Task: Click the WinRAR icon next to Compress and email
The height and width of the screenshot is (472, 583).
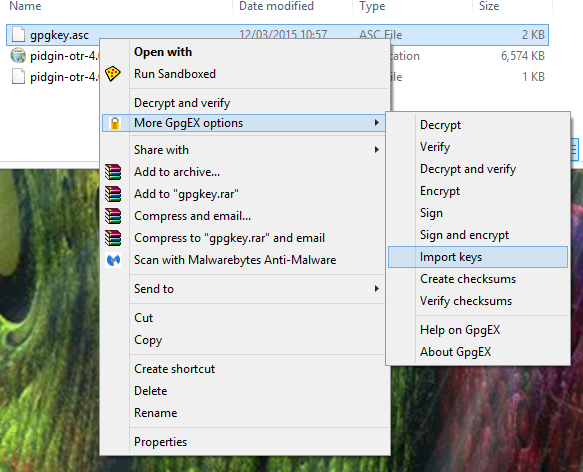Action: (113, 216)
